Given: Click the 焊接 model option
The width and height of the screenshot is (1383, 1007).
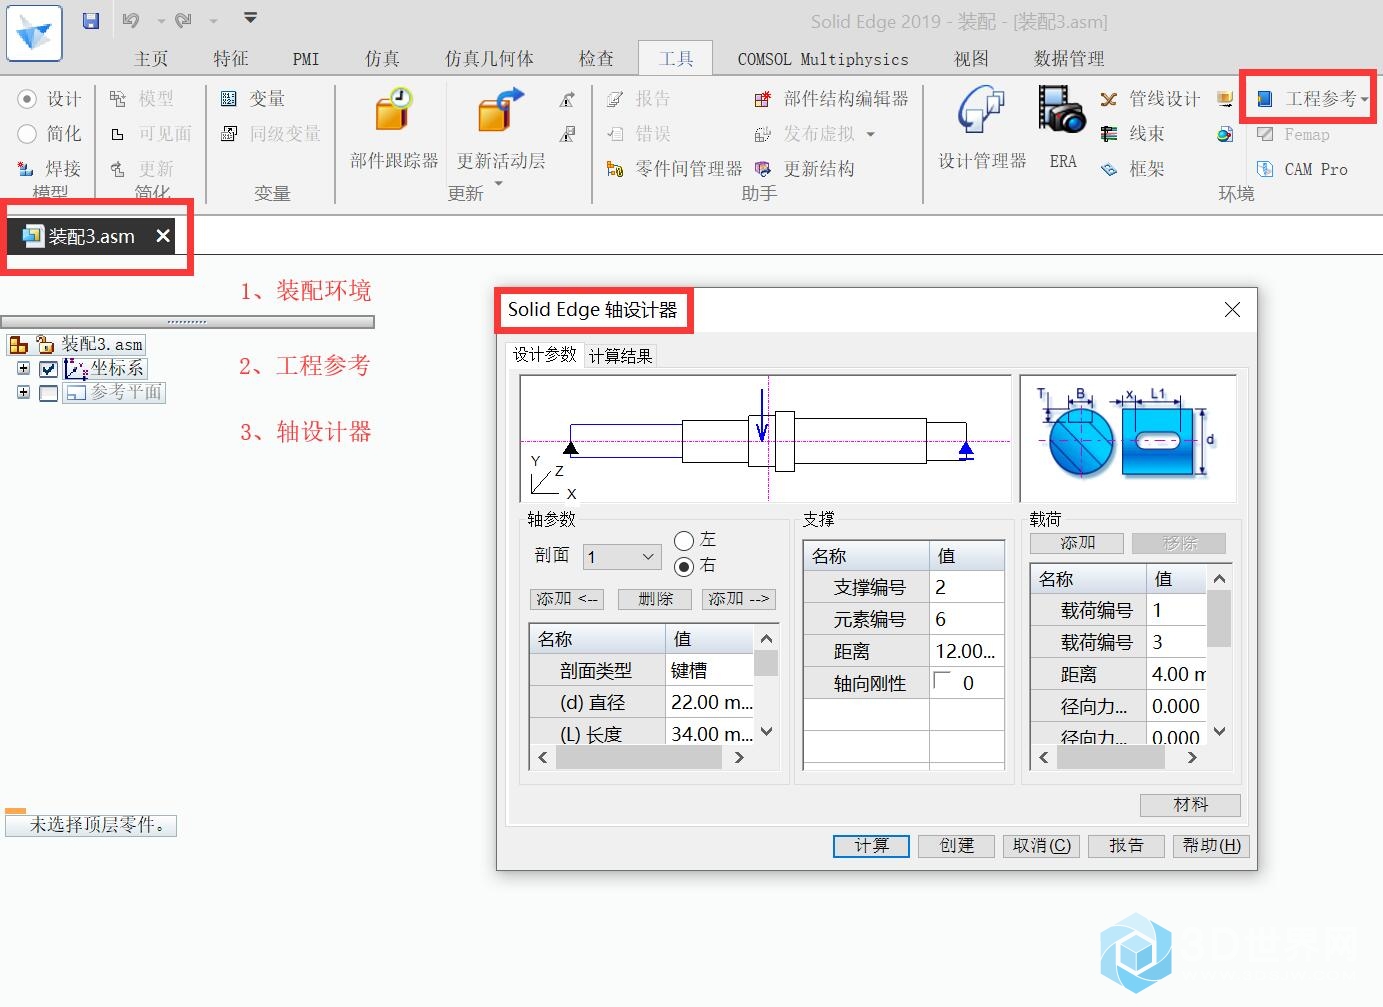Looking at the screenshot, I should [49, 168].
